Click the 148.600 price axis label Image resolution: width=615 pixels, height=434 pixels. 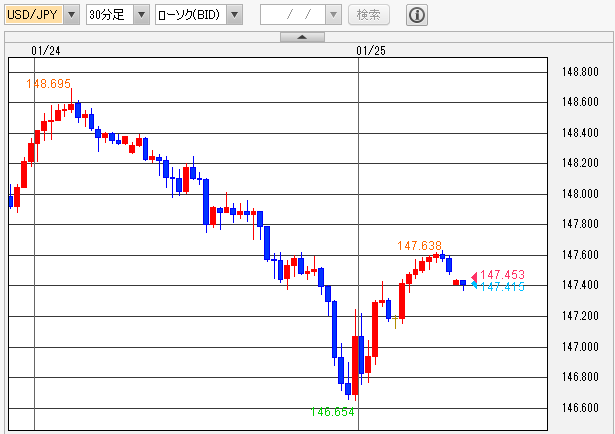(x=580, y=102)
